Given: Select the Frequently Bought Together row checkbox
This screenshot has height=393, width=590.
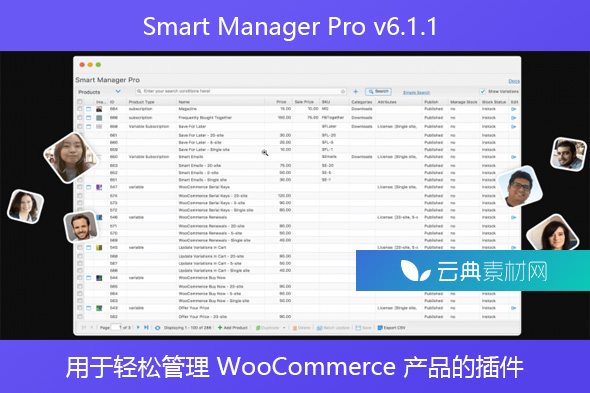Looking at the screenshot, I should pos(80,118).
